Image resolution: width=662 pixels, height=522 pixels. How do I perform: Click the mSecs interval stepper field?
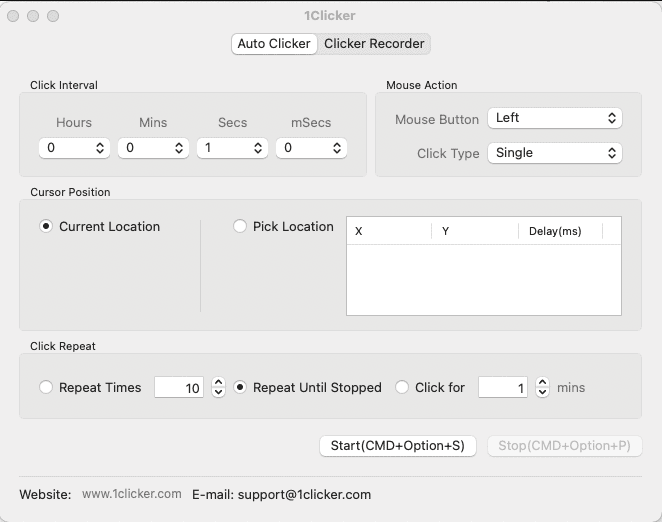tap(311, 148)
